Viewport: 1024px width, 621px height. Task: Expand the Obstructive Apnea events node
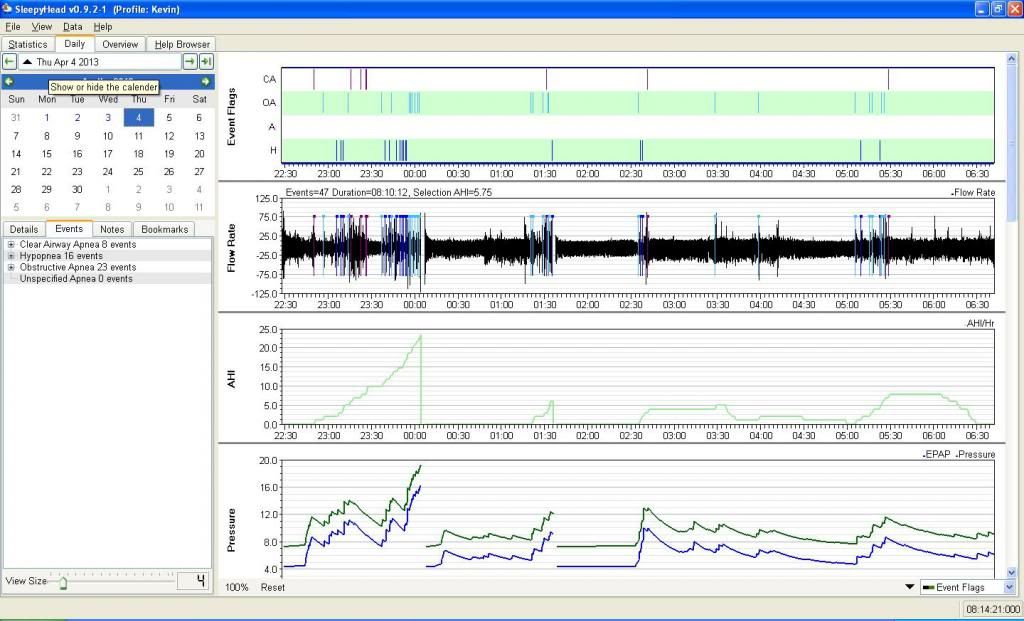pyautogui.click(x=11, y=267)
